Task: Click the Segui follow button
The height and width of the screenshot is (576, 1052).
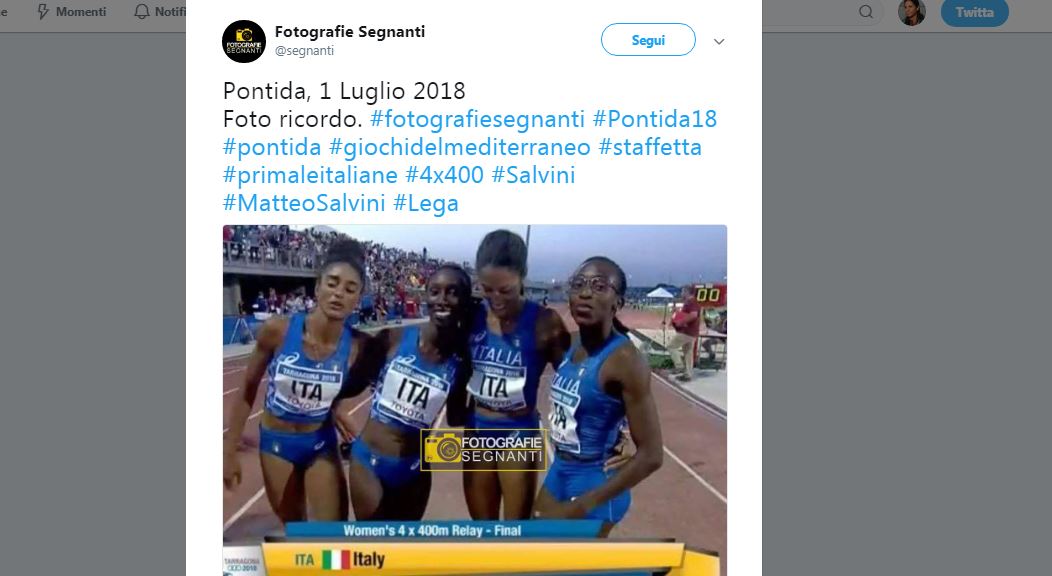Action: (648, 40)
